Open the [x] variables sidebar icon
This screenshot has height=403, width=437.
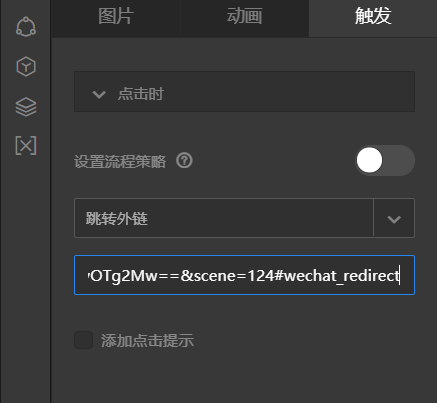coord(26,145)
